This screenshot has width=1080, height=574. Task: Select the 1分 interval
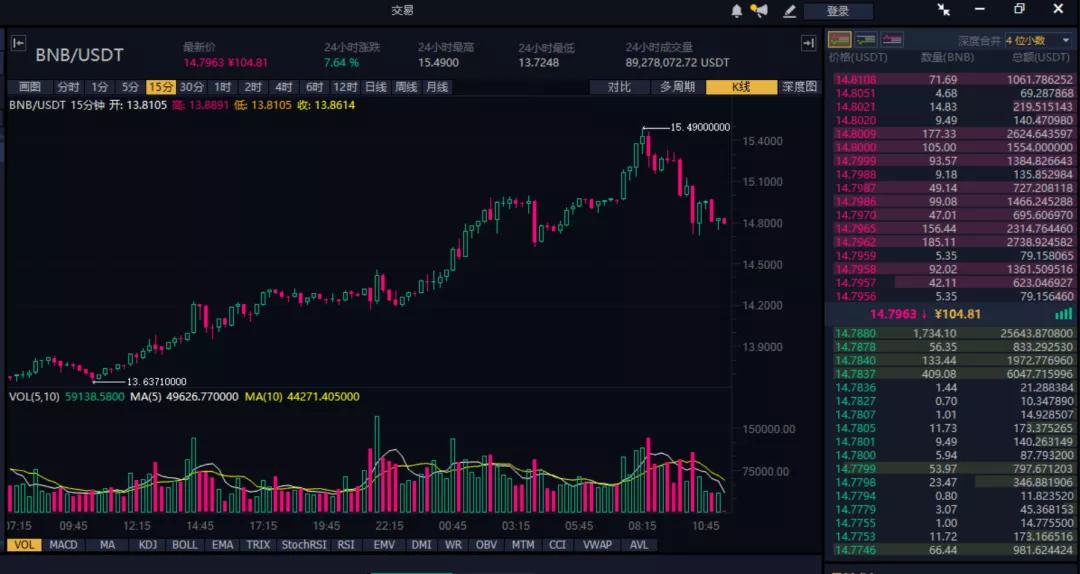[x=101, y=87]
